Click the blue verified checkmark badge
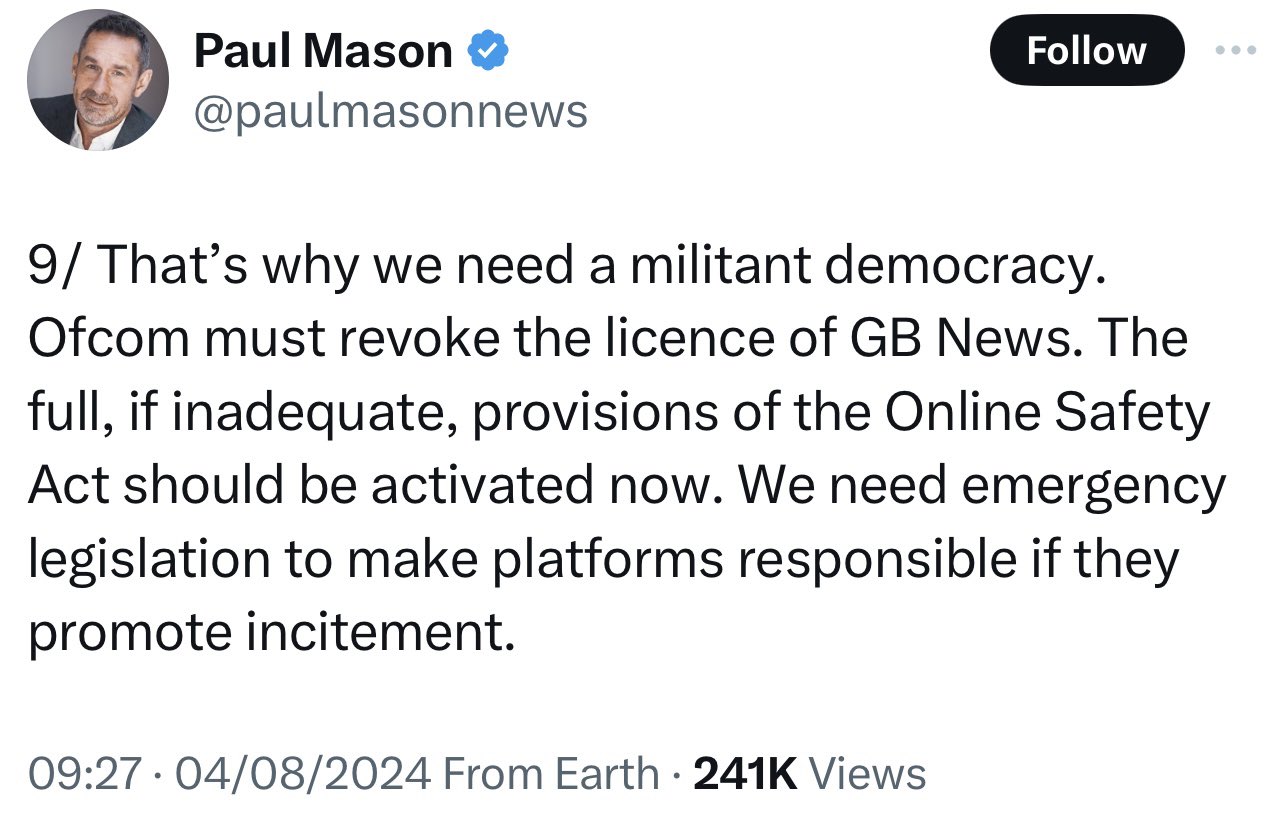The image size is (1271, 827). tap(492, 51)
